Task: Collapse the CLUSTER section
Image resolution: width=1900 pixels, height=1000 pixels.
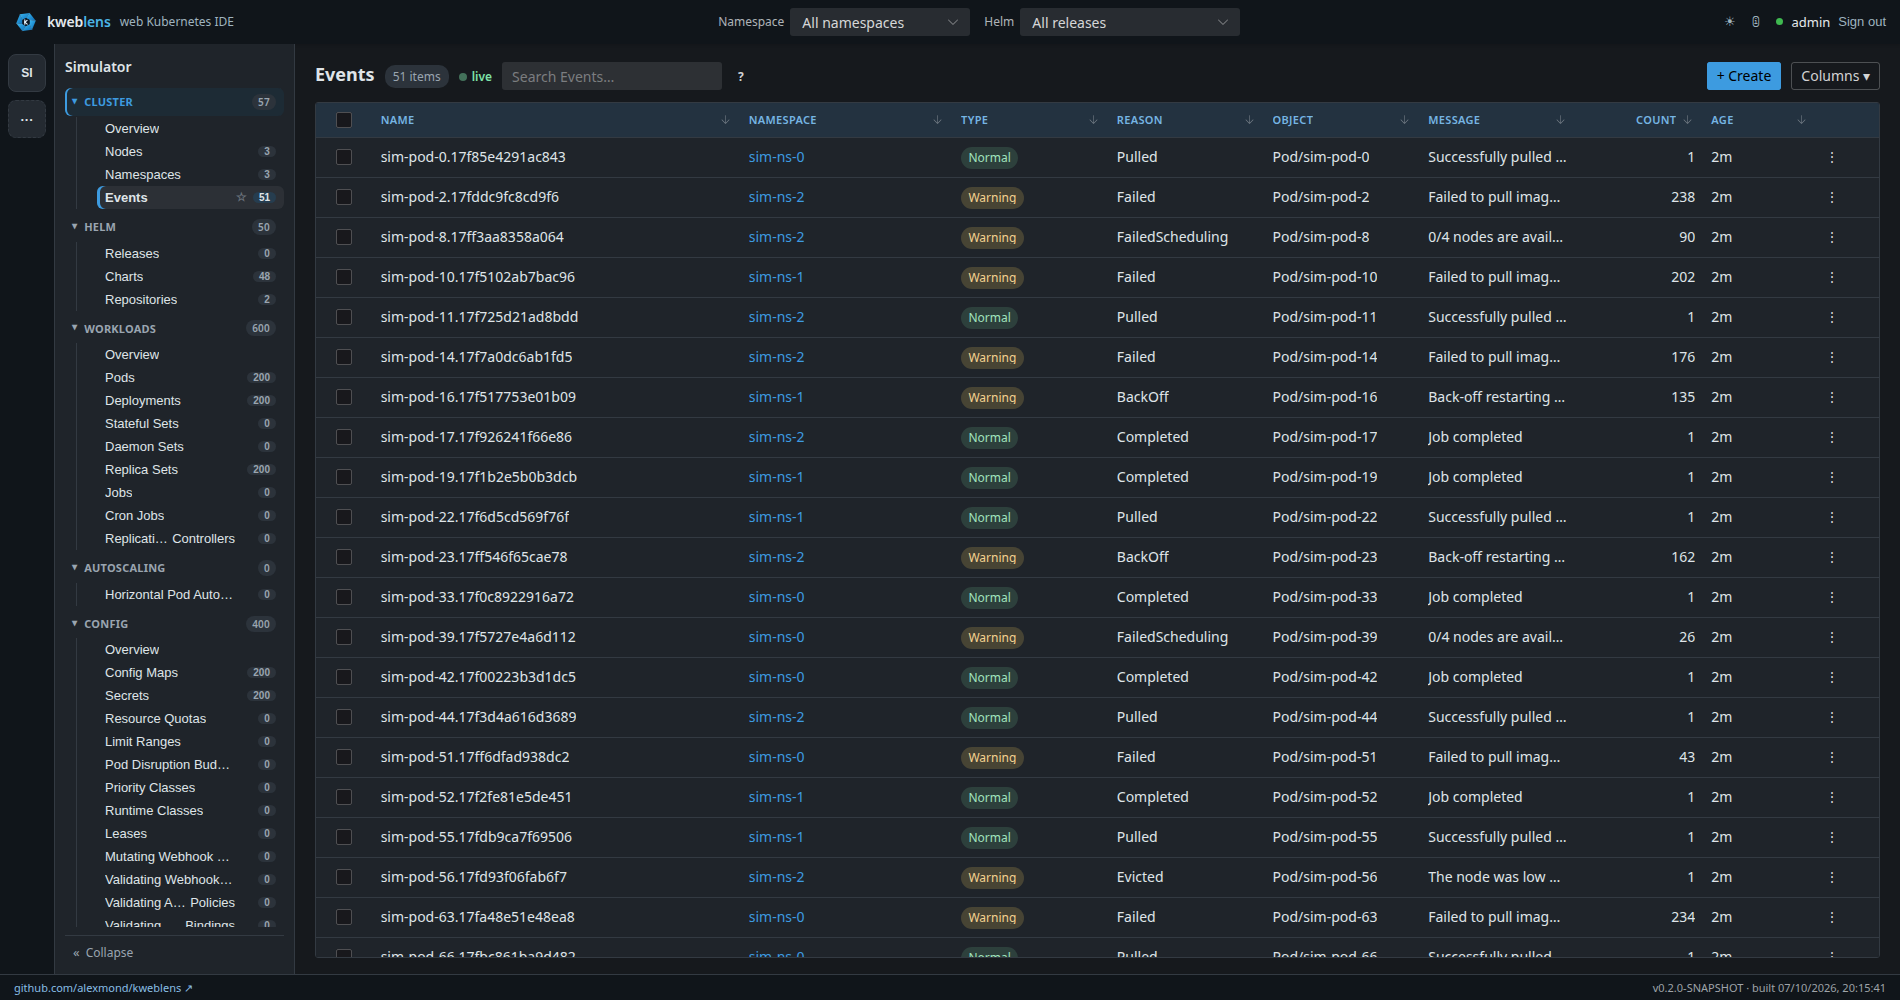Action: point(175,102)
